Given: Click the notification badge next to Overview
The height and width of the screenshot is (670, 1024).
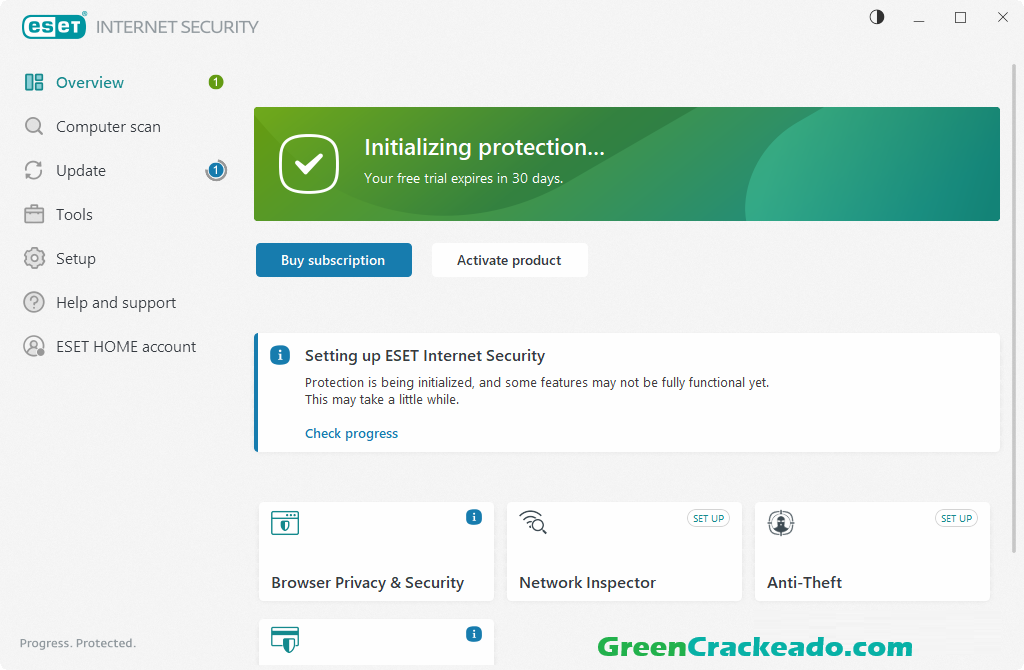Looking at the screenshot, I should (215, 82).
